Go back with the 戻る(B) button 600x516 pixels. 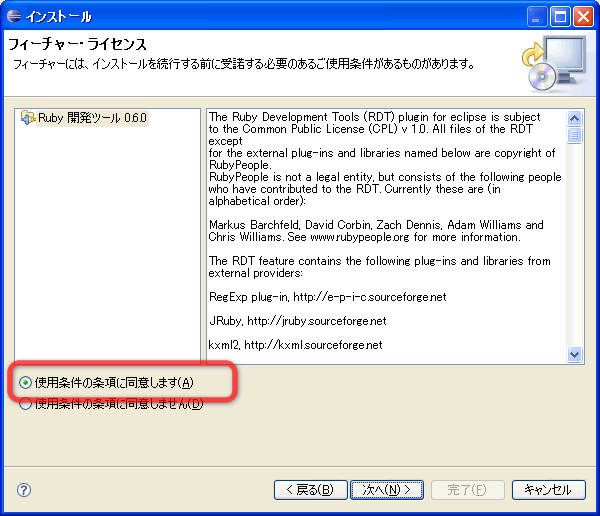pyautogui.click(x=309, y=490)
